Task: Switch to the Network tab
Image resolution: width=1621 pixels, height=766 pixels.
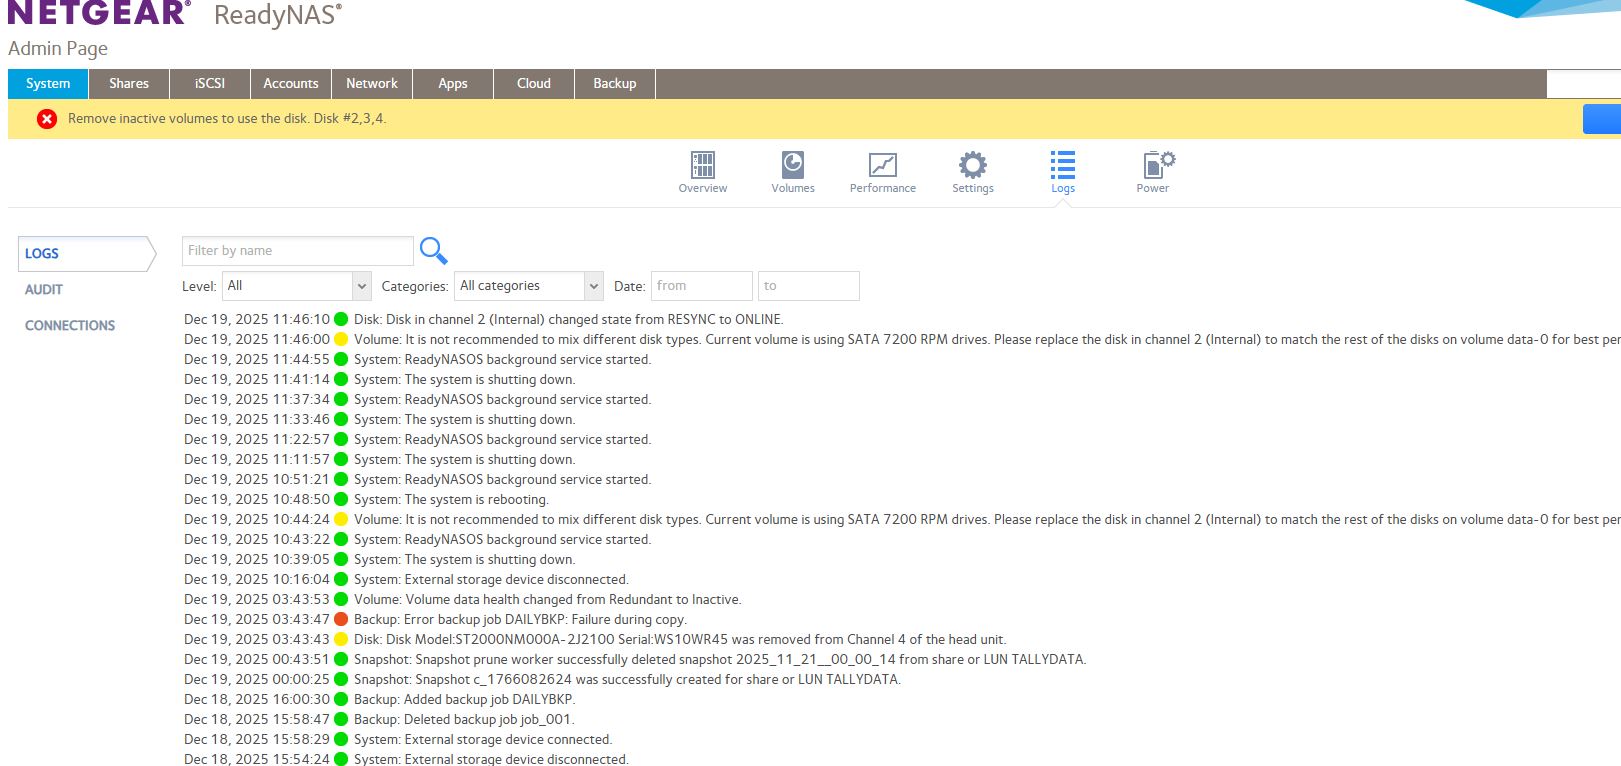Action: 372,84
